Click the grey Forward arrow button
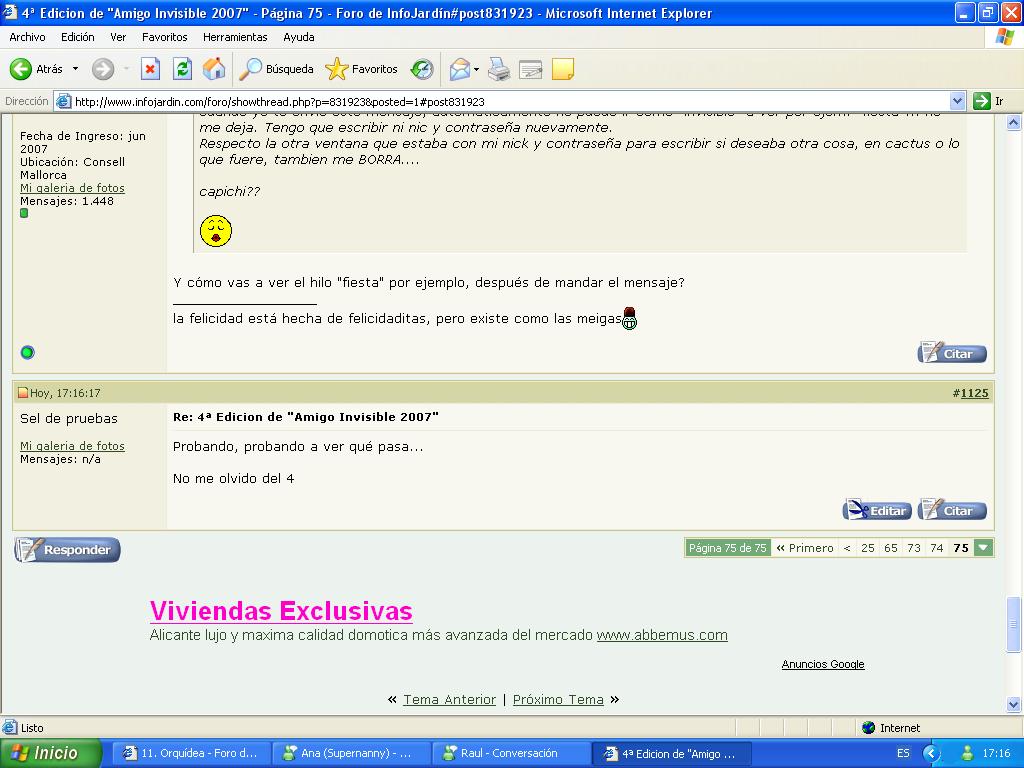 click(x=103, y=69)
